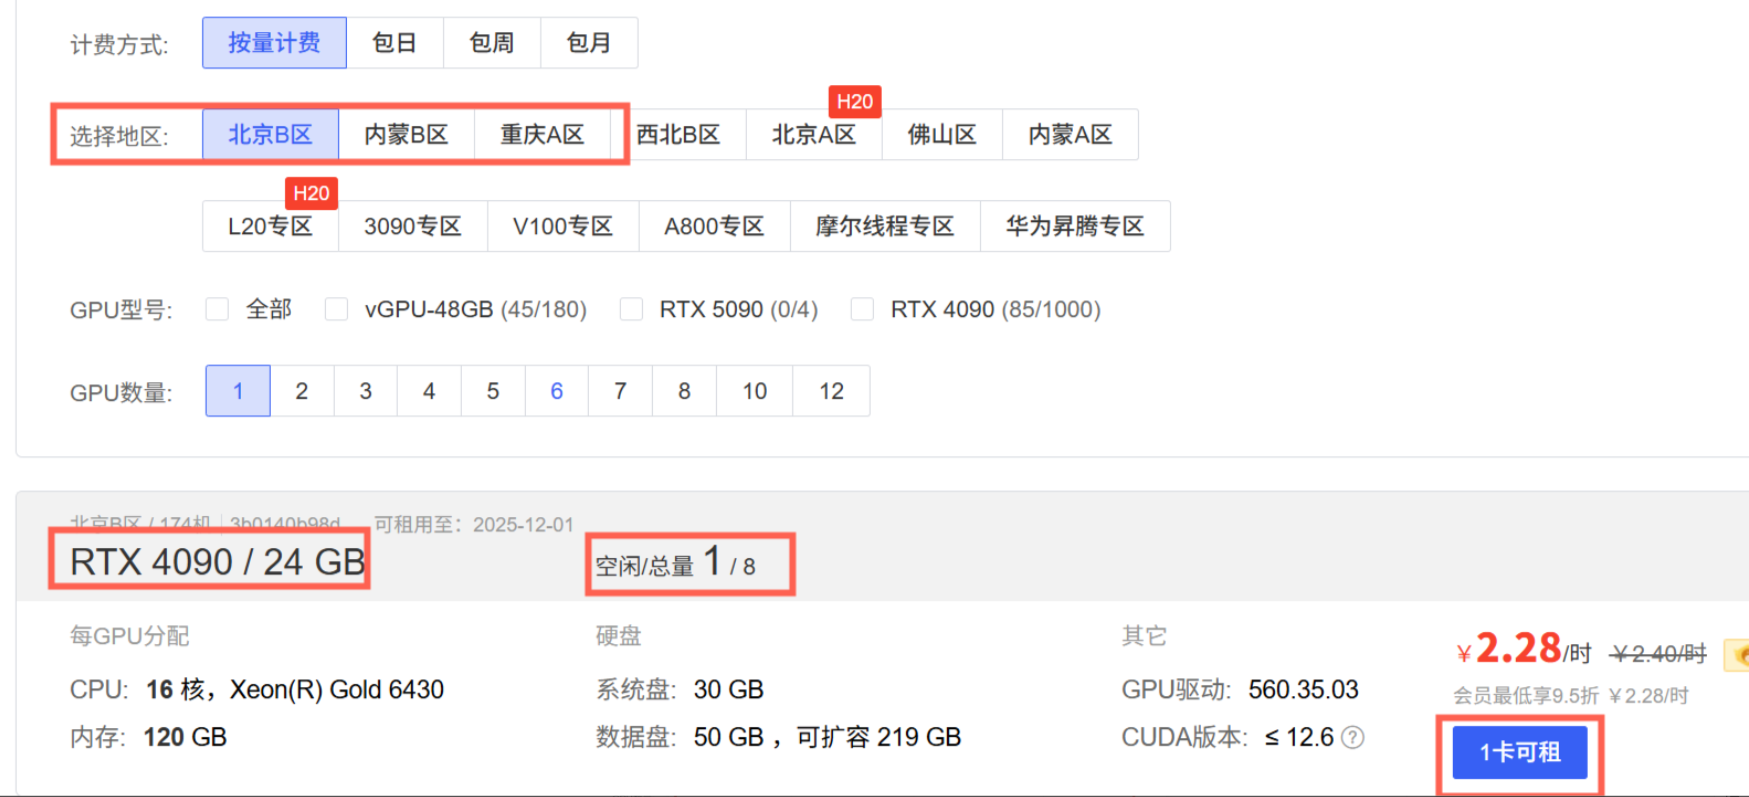
Task: Click the 数据盘 50 GB expandable text
Action: (779, 738)
